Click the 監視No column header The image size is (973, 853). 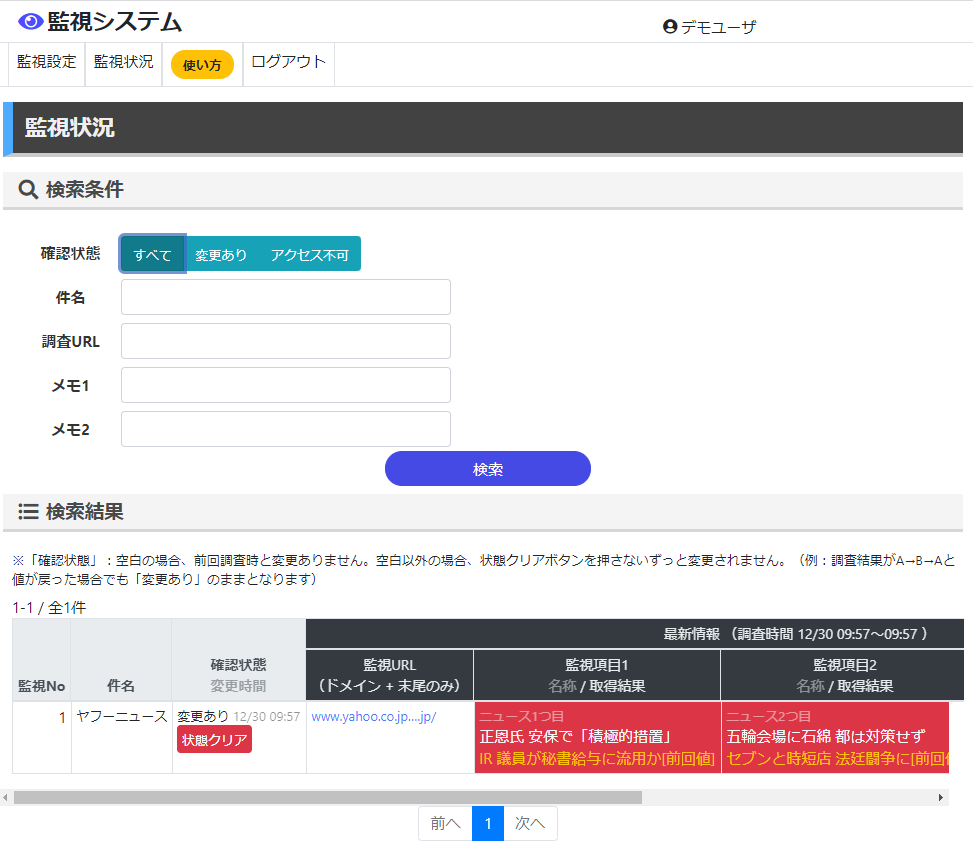[x=42, y=659]
